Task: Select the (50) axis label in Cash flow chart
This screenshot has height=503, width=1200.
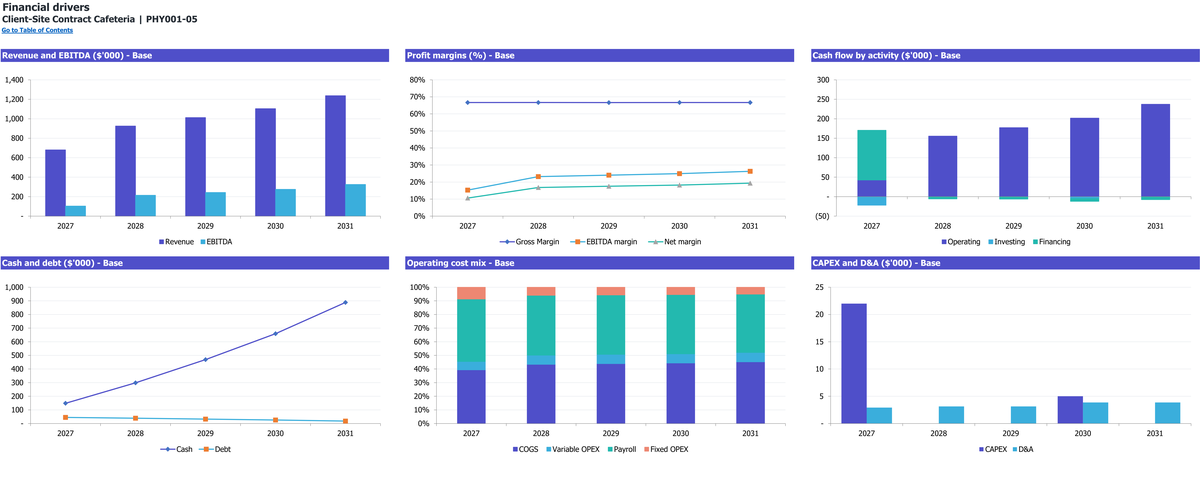Action: click(823, 216)
